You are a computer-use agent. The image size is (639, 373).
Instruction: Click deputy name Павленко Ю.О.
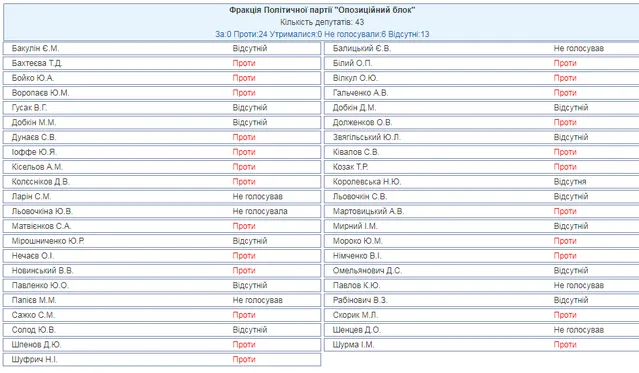pos(40,285)
